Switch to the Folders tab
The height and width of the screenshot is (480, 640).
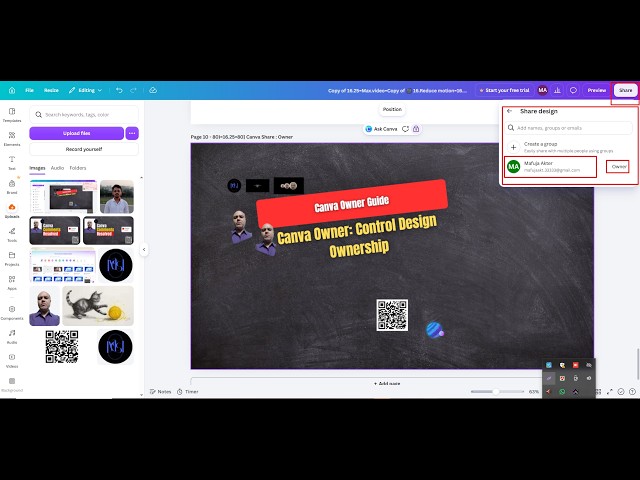78,168
